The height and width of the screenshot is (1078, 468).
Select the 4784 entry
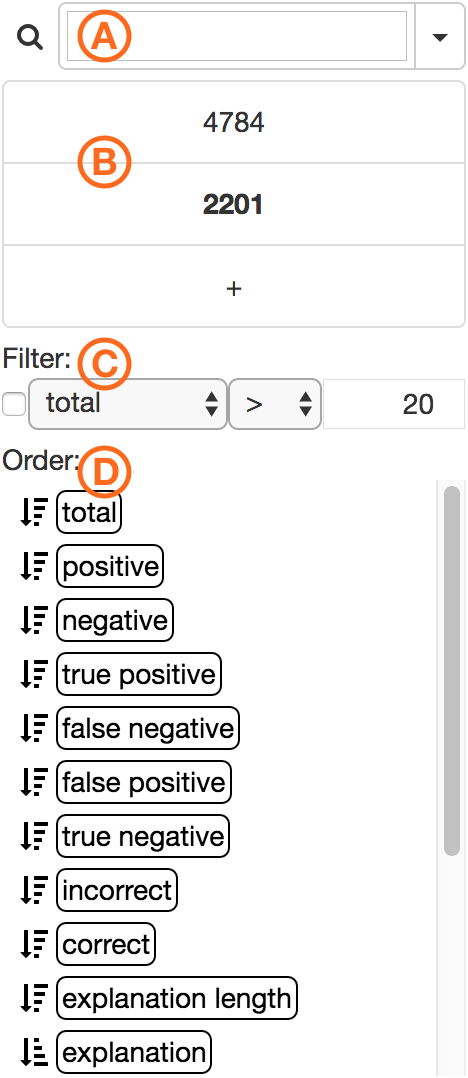tap(234, 122)
